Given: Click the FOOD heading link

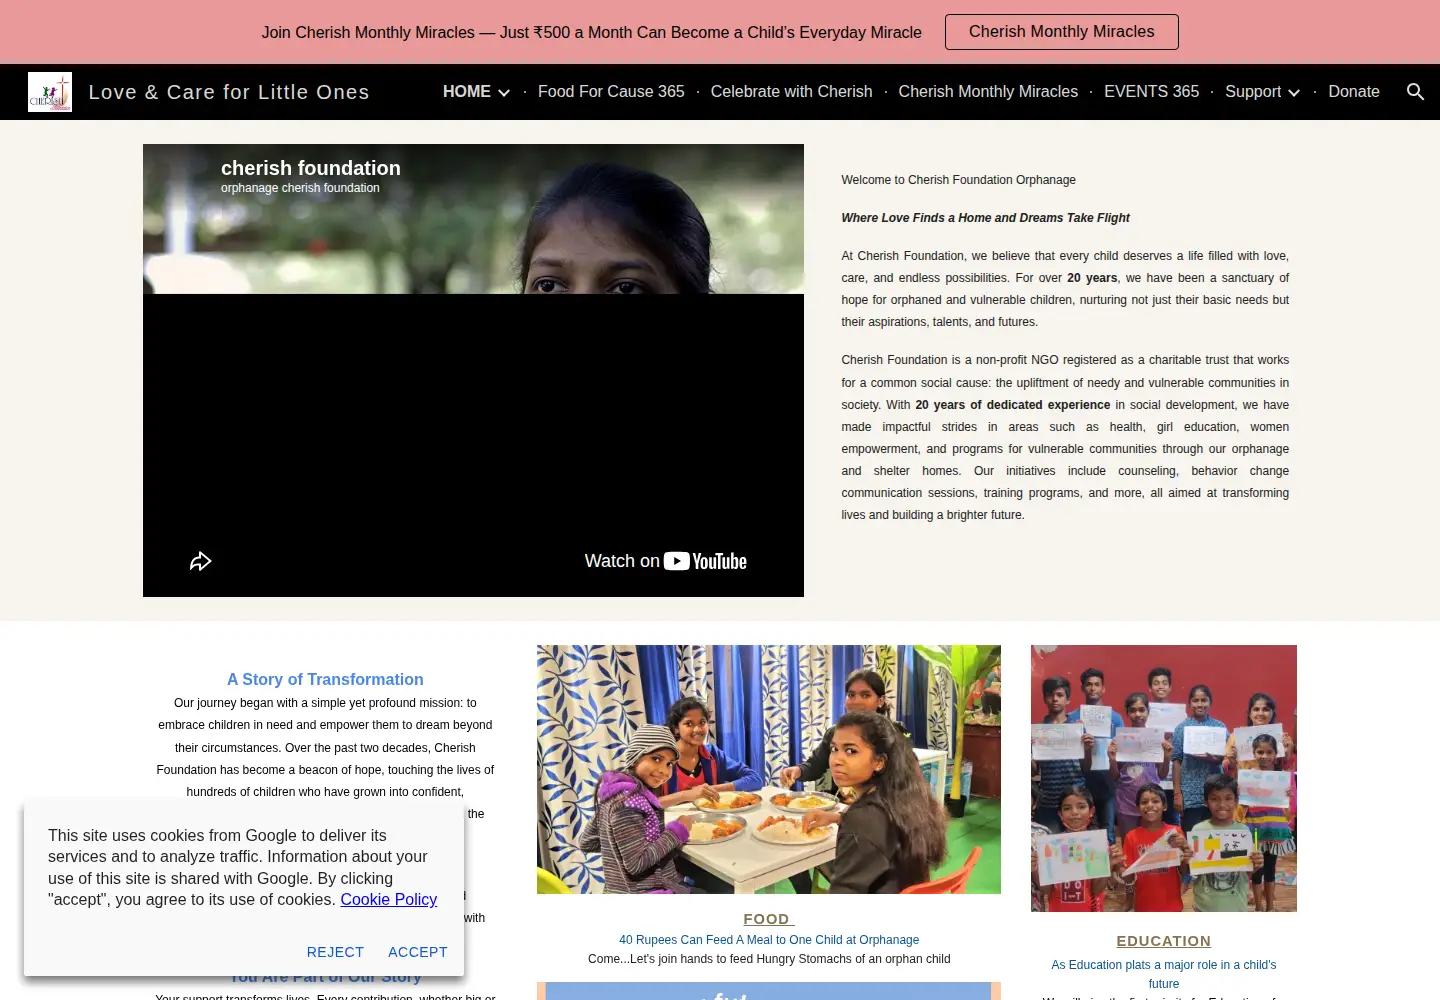Looking at the screenshot, I should pos(768,919).
